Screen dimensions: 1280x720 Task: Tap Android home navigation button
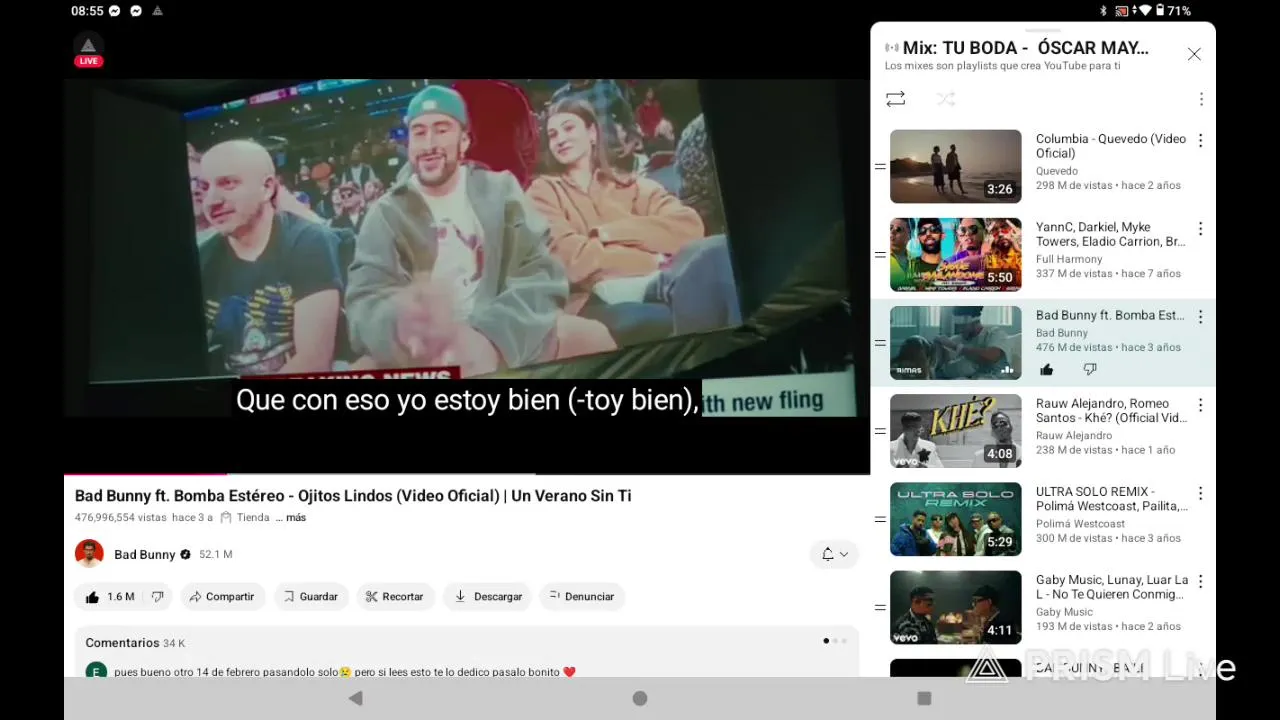(x=640, y=698)
